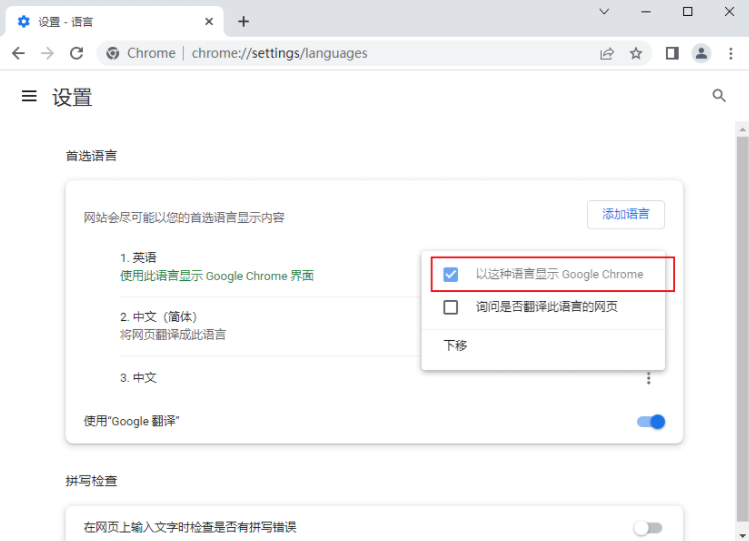Open Chrome's three-dot main menu

[x=730, y=53]
